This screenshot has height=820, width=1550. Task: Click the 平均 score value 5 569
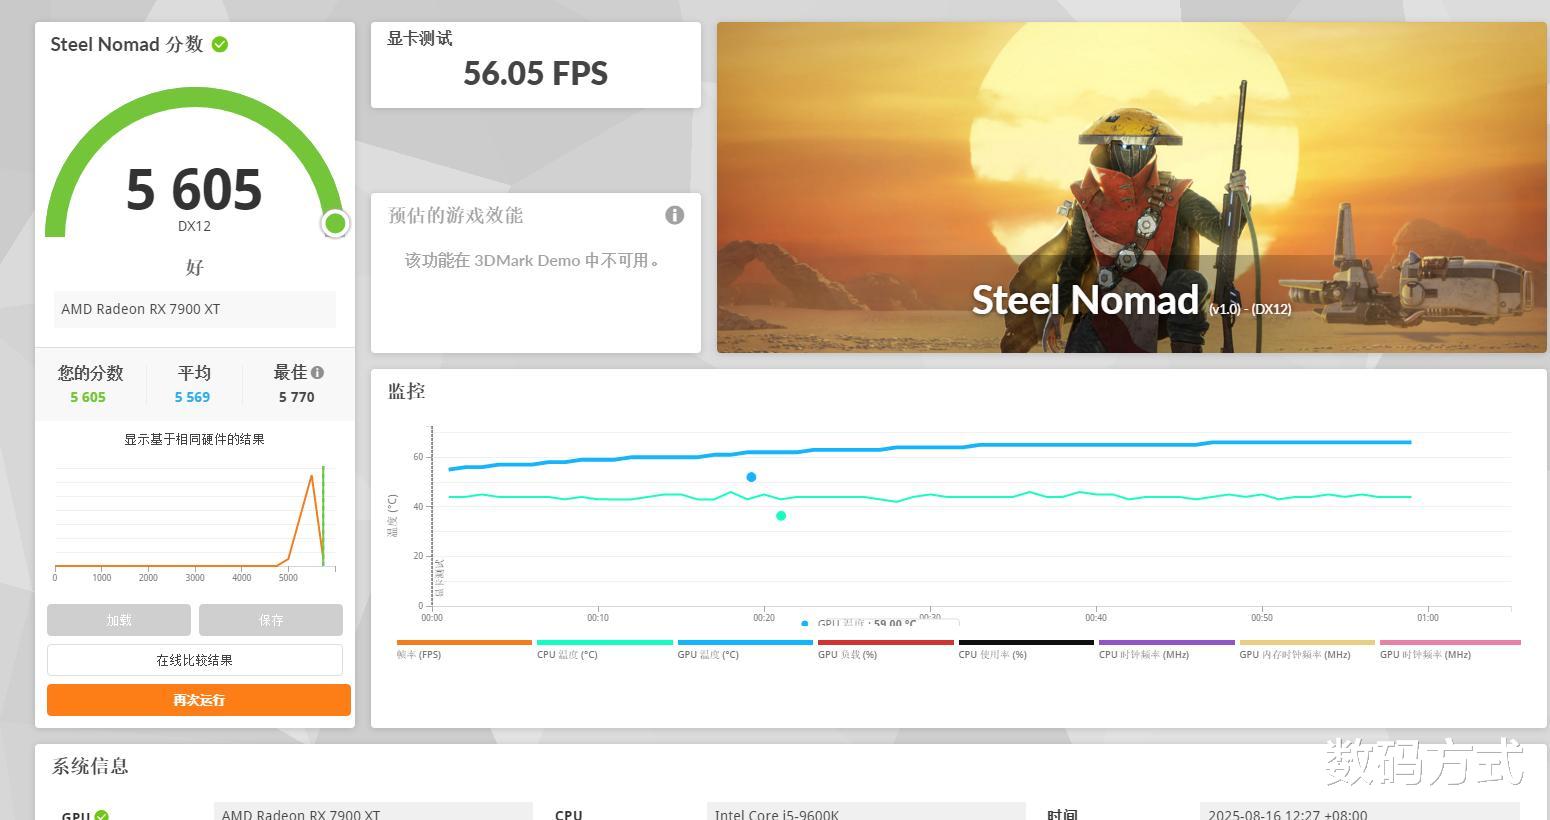coord(192,397)
